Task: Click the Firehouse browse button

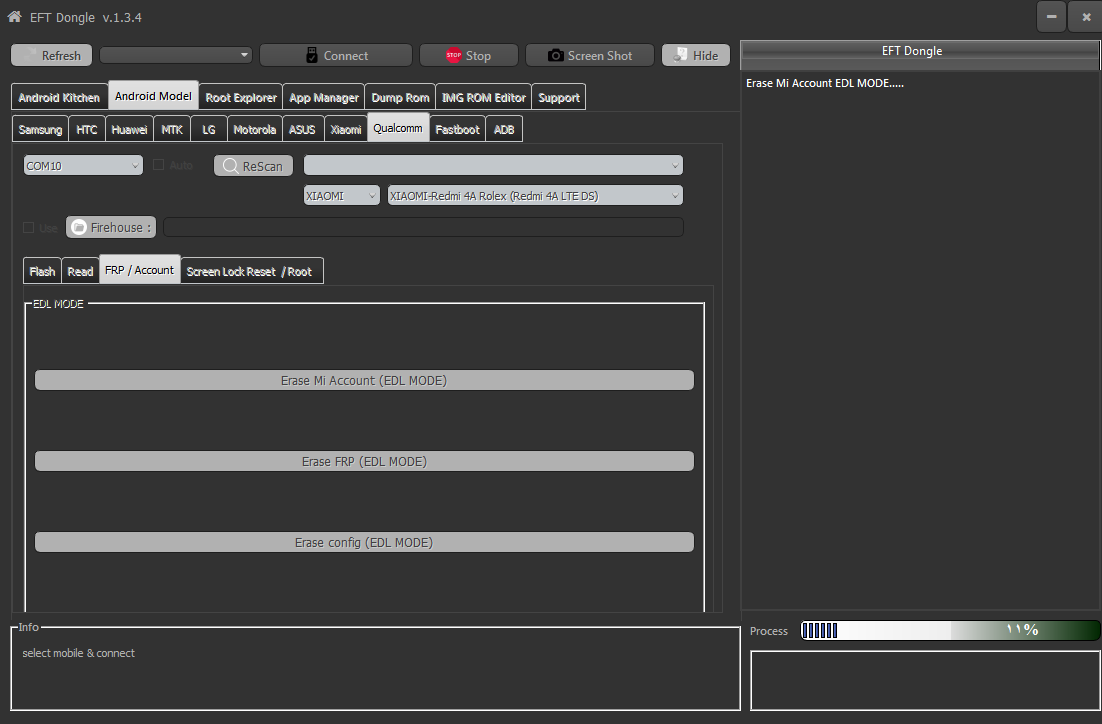Action: 111,227
